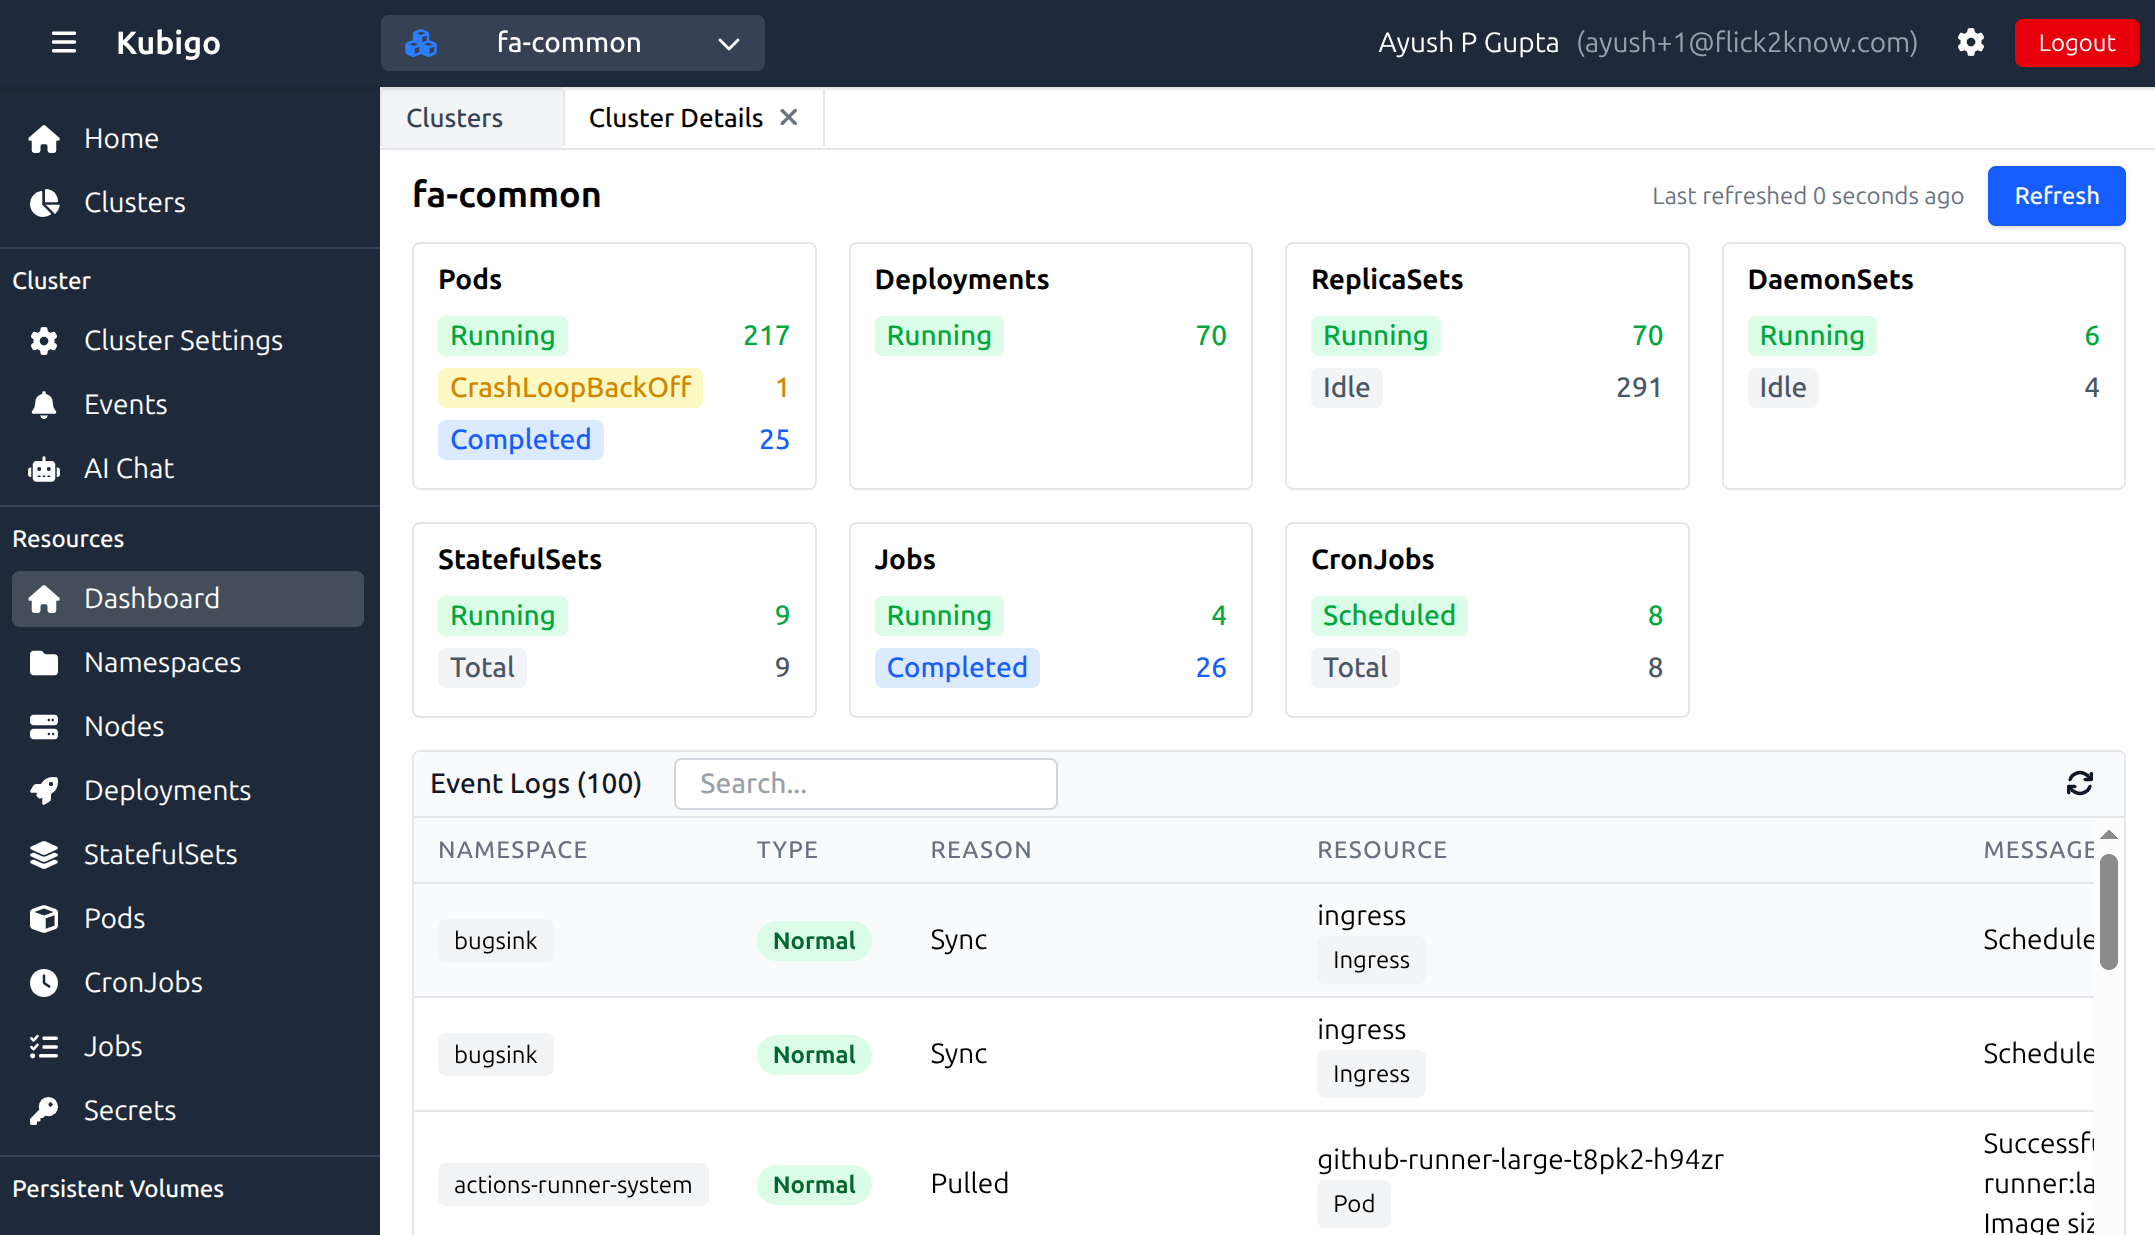Open Clusters in sidebar

188,203
